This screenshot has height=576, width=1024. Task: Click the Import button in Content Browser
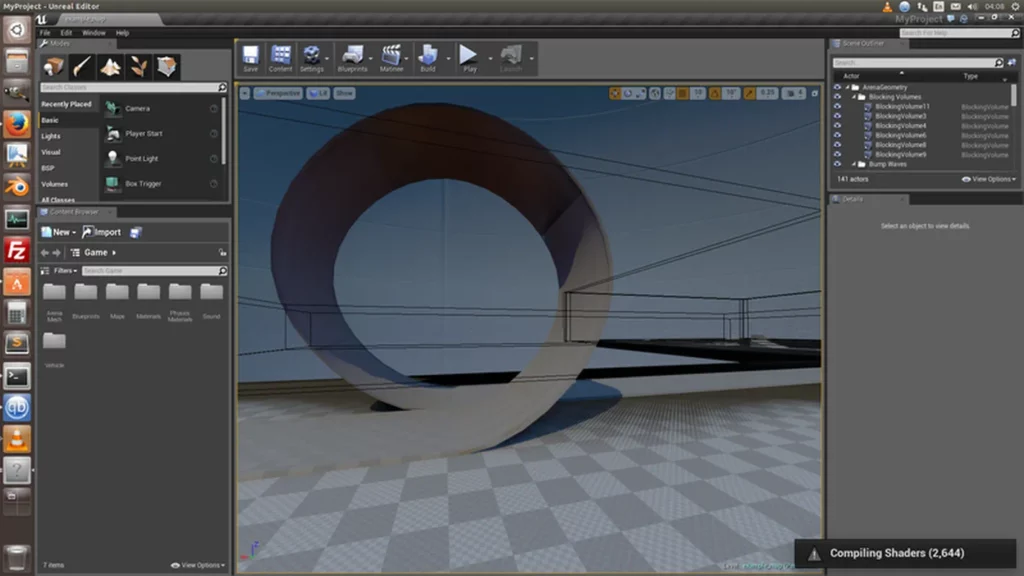[x=101, y=232]
